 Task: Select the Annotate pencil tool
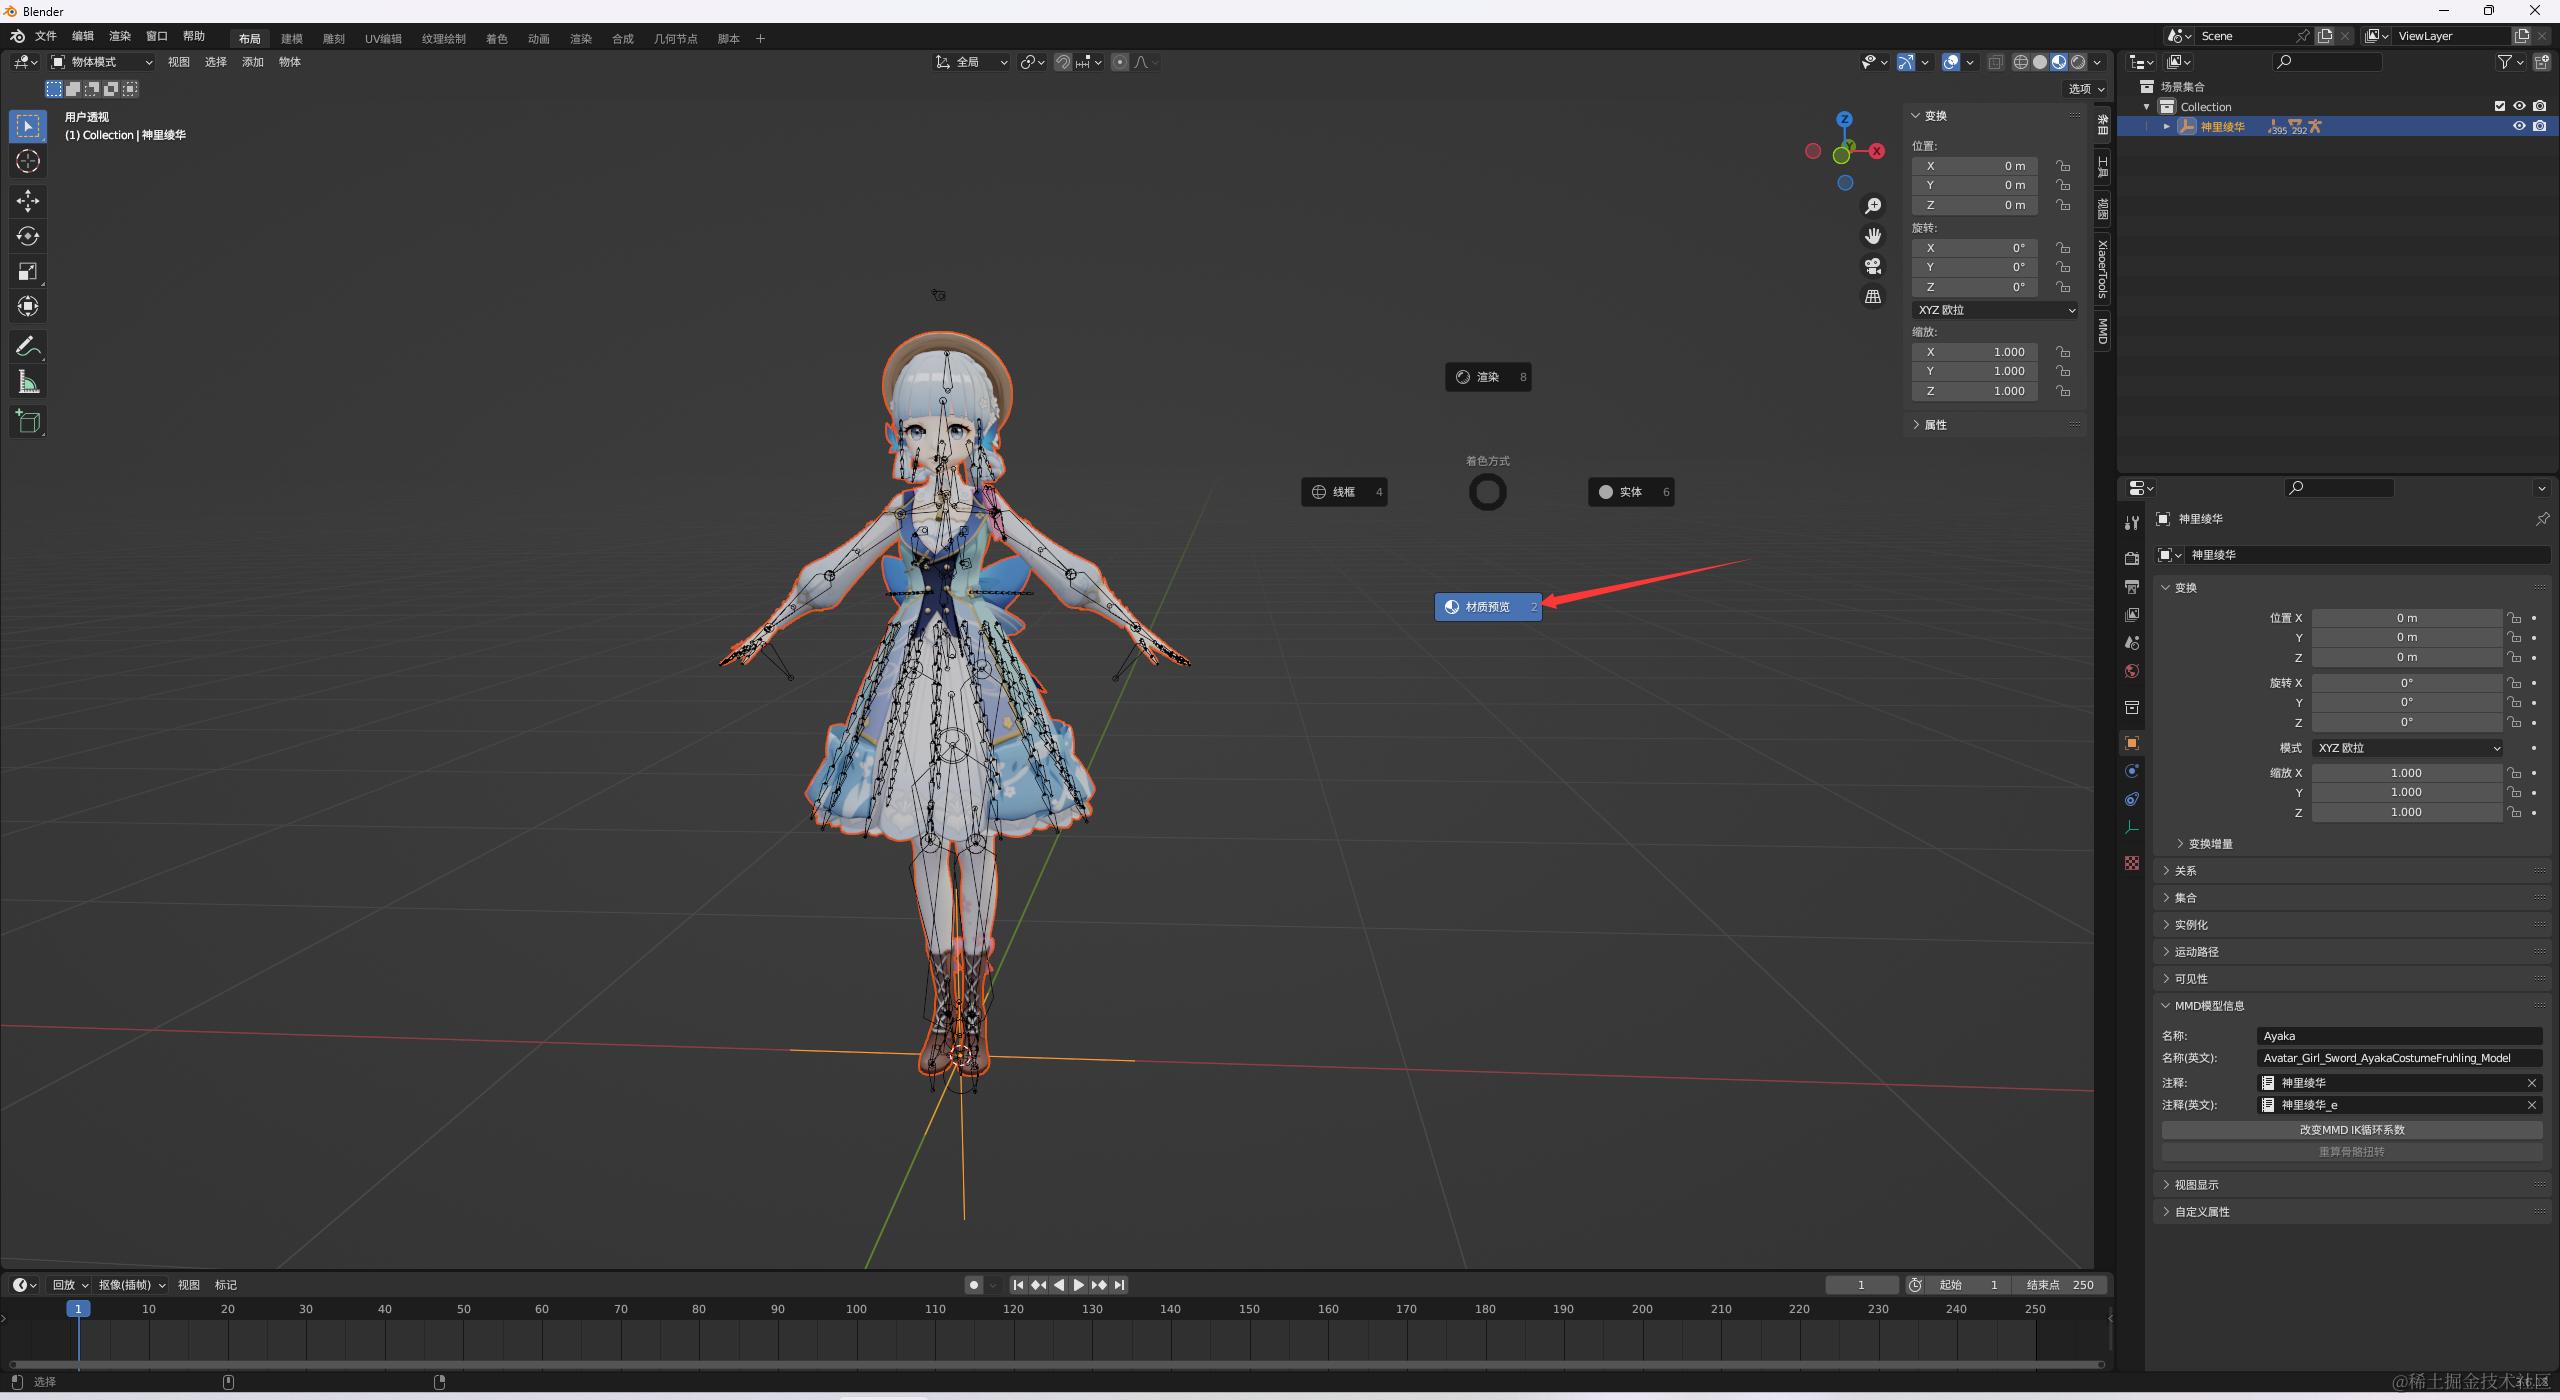point(28,347)
